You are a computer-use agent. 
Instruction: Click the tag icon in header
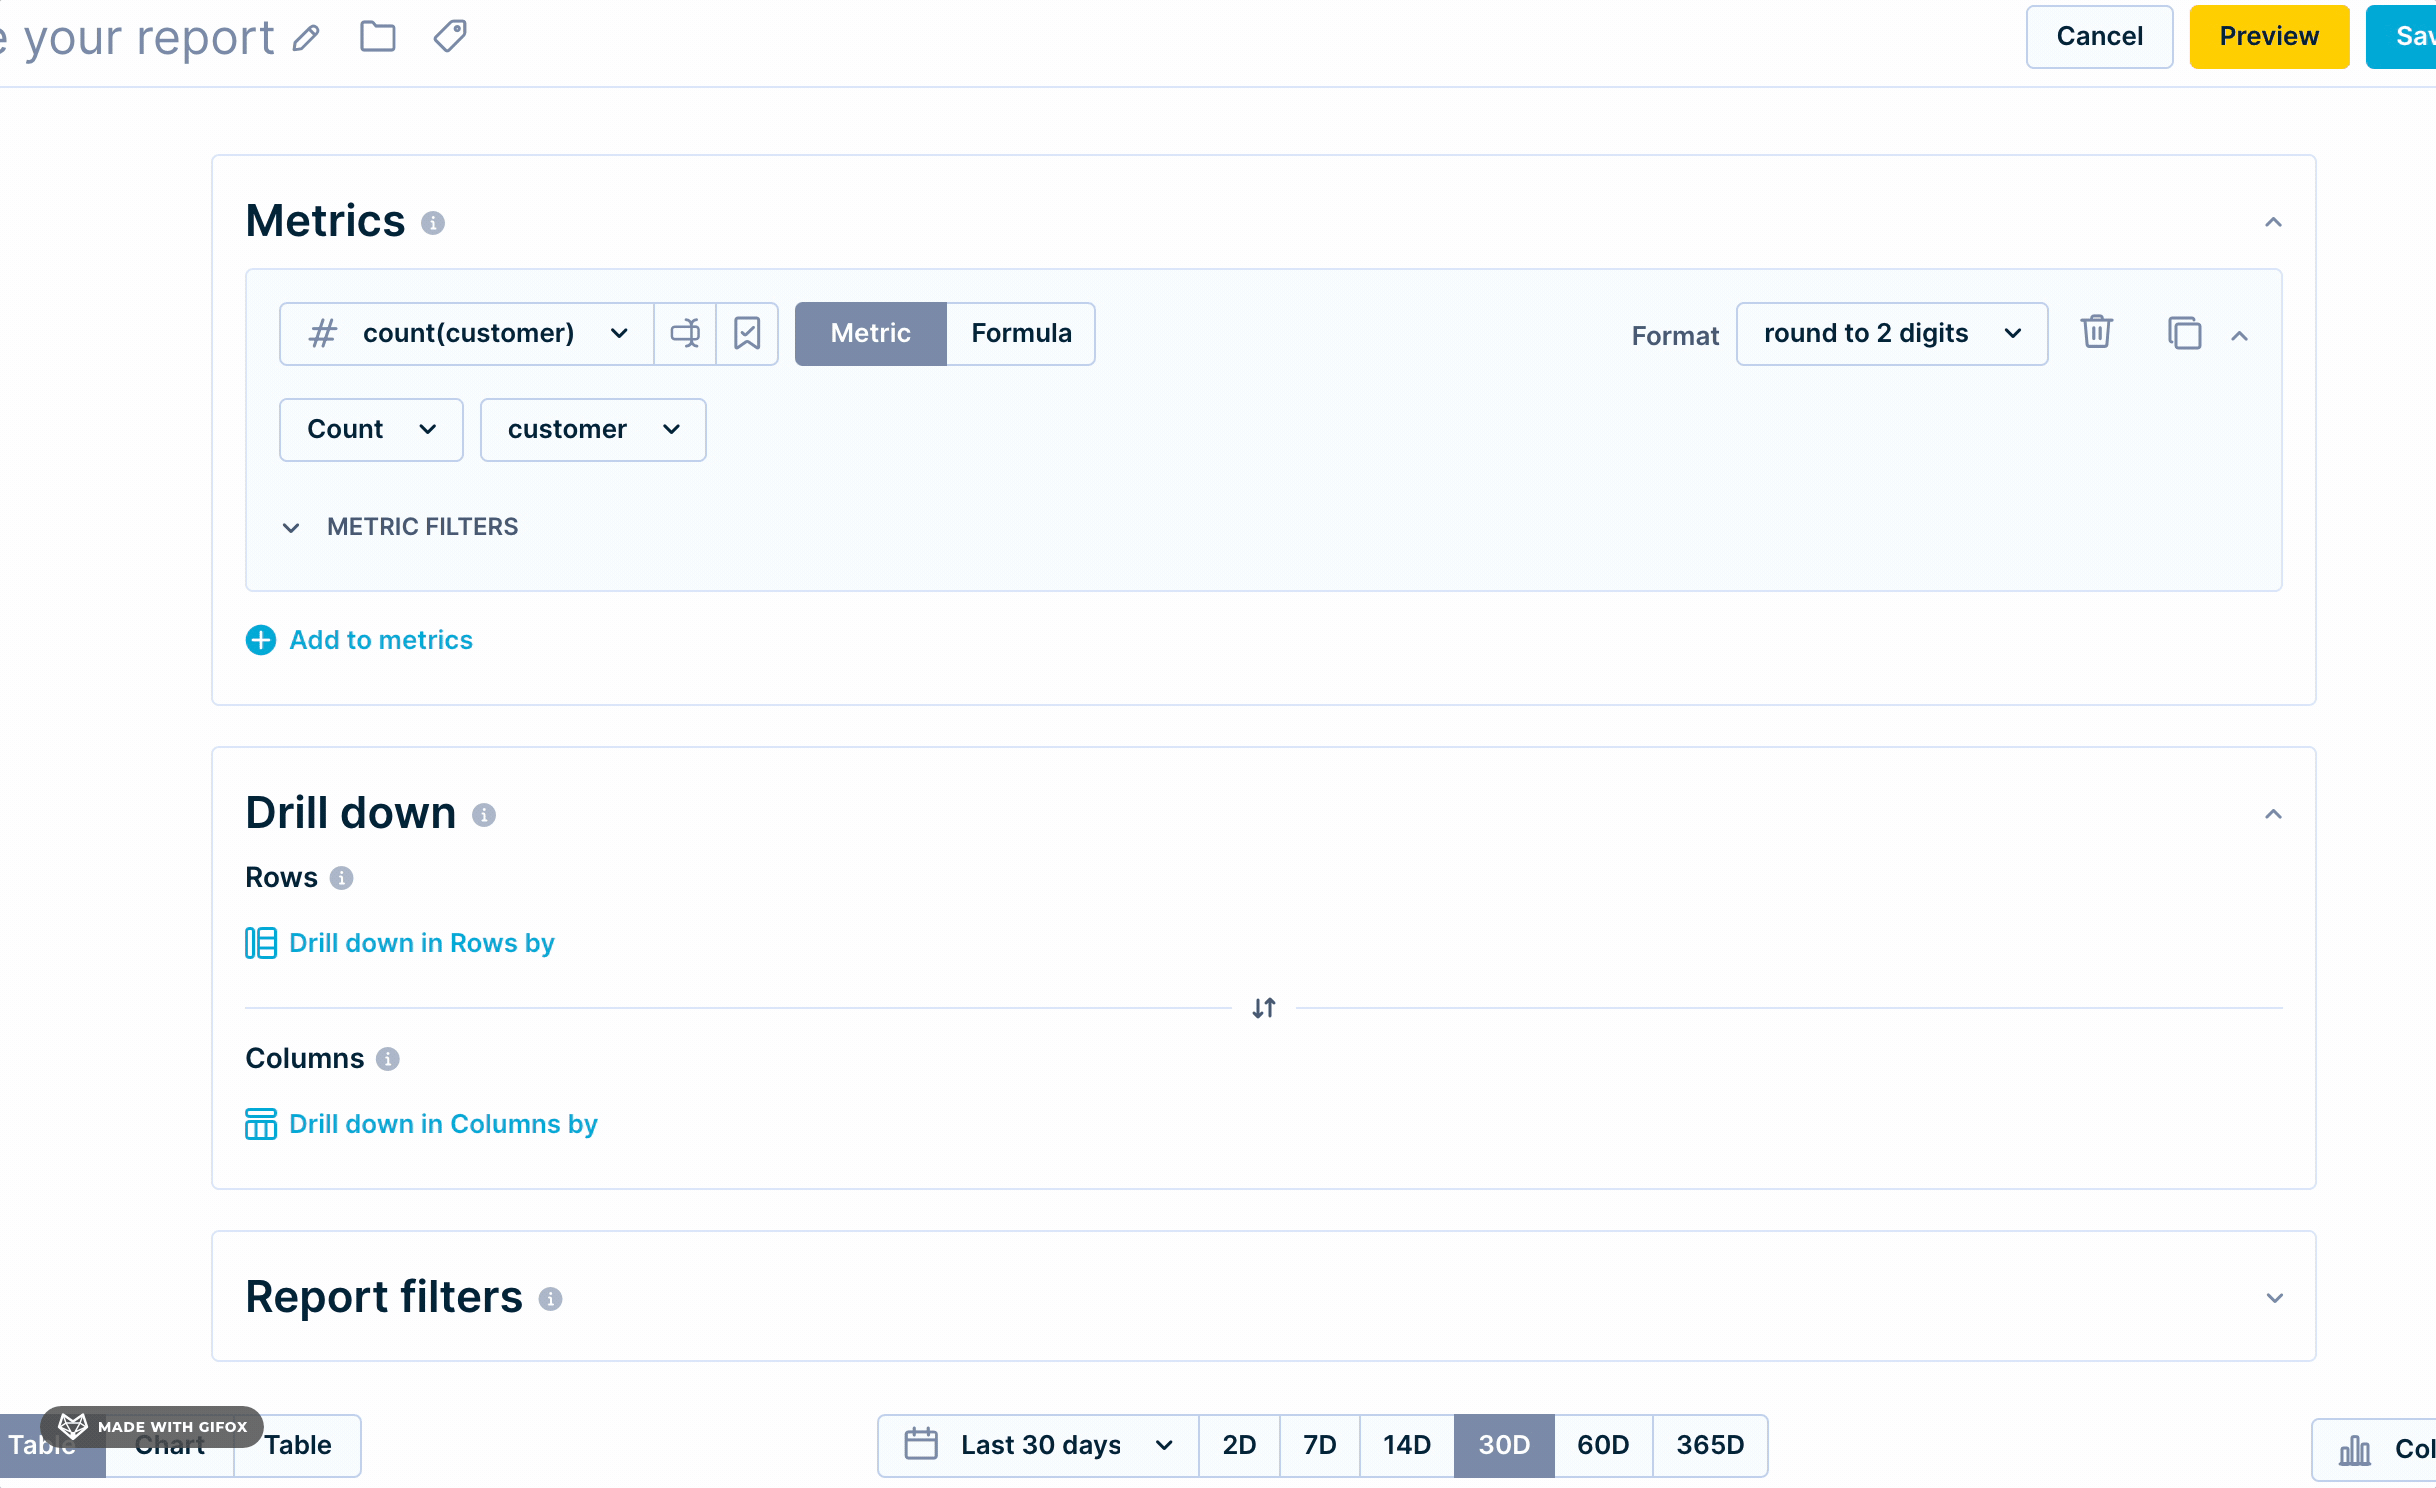coord(450,37)
